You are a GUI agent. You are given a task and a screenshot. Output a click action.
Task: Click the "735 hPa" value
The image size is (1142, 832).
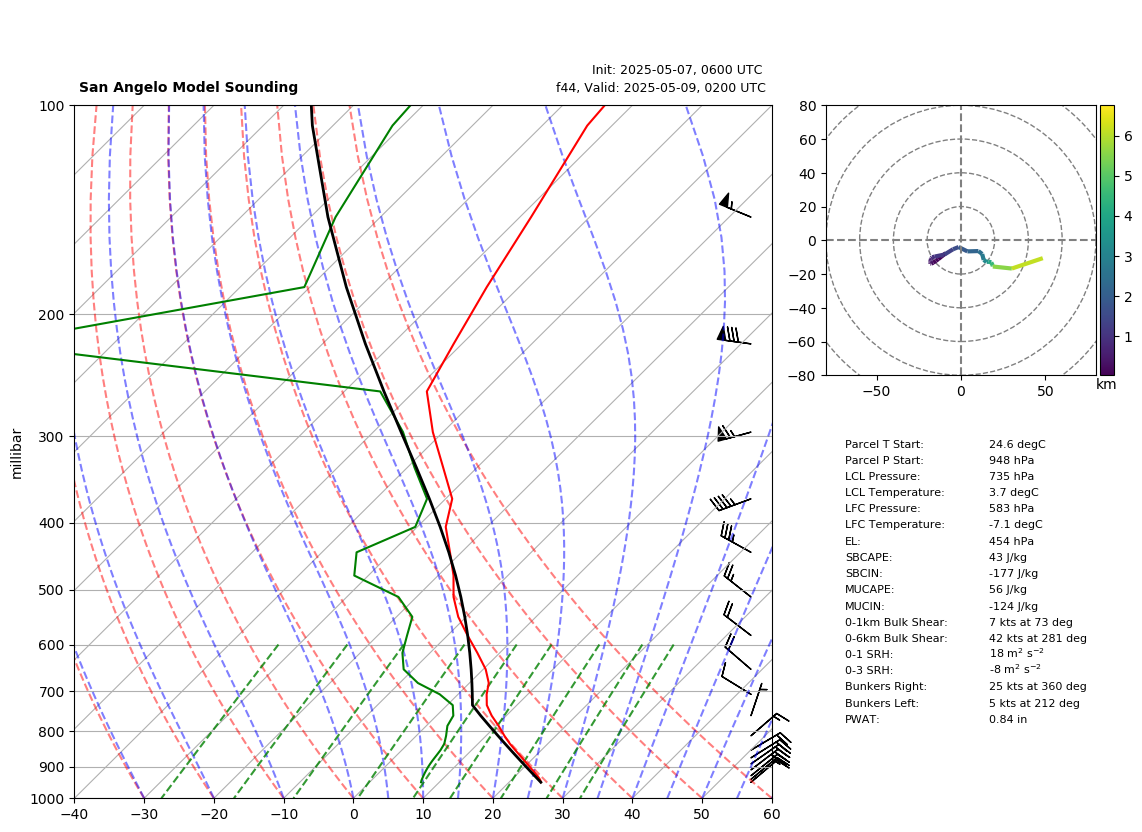1011,476
